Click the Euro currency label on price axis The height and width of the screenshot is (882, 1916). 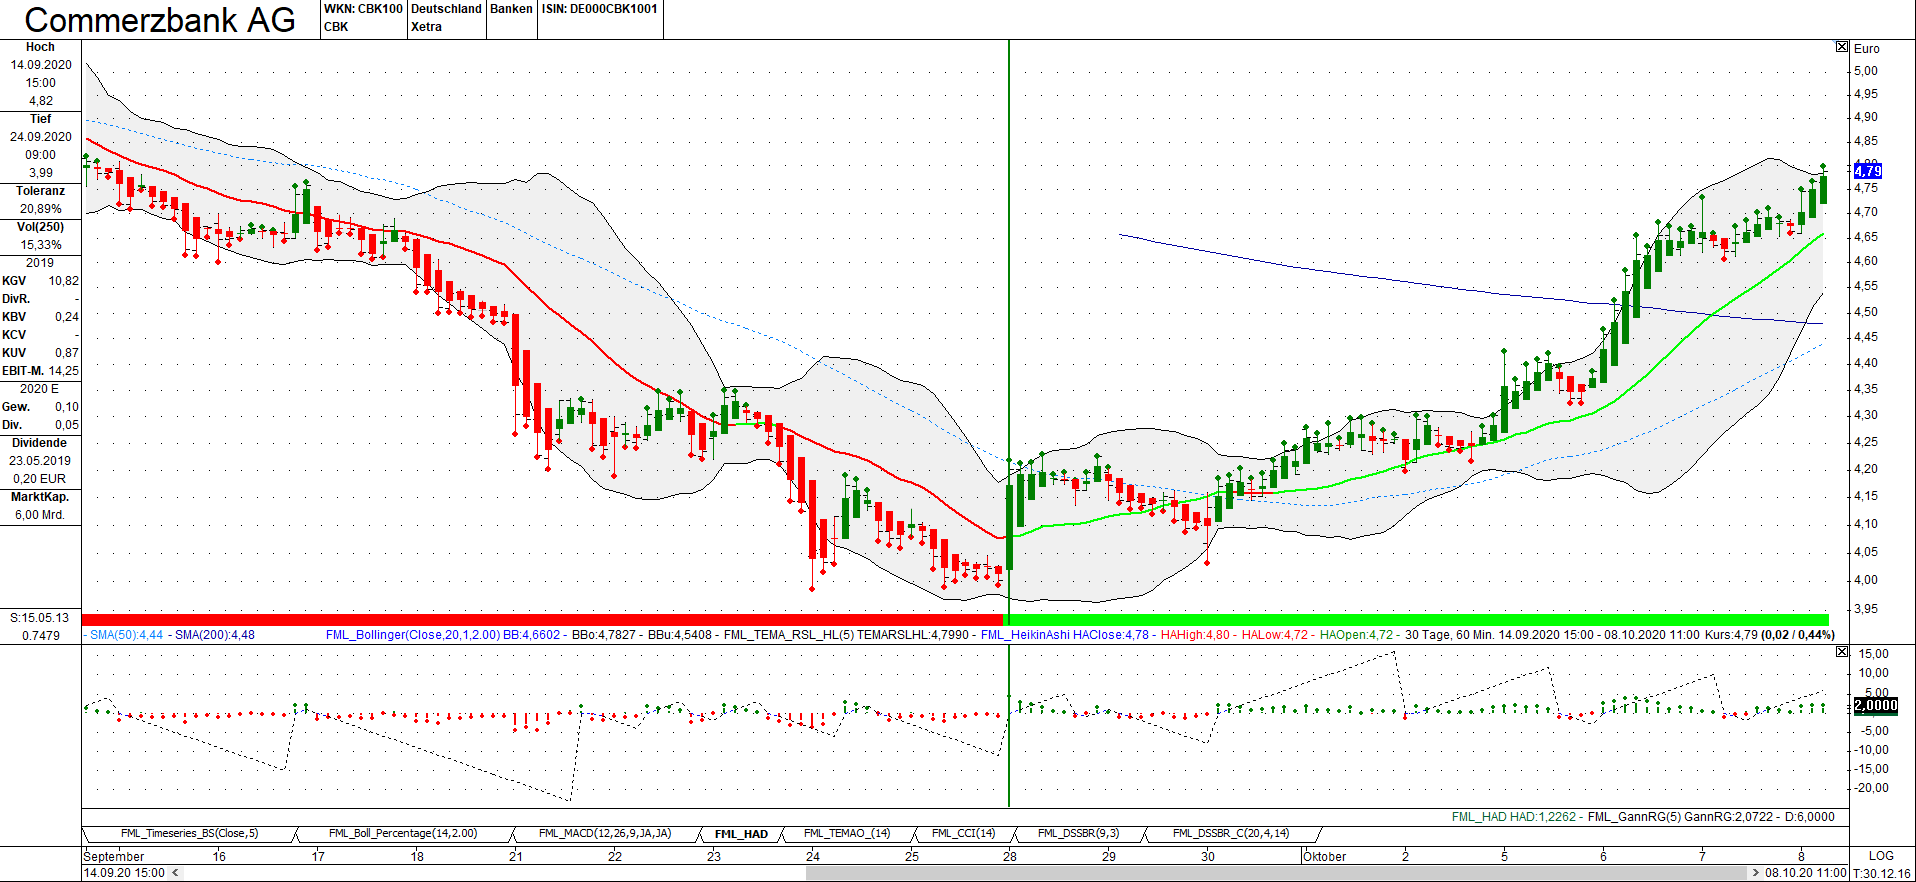[1866, 49]
